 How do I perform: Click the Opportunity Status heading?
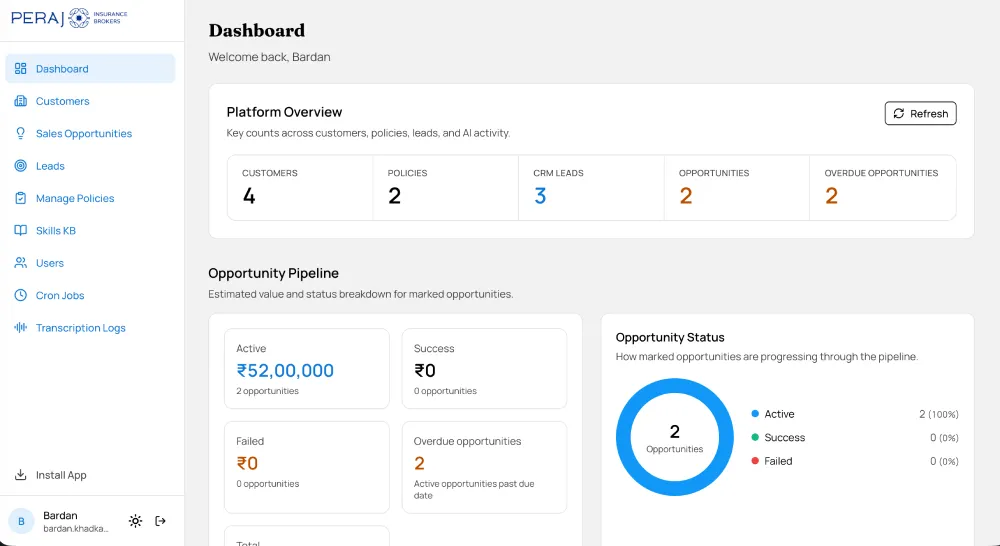[670, 337]
